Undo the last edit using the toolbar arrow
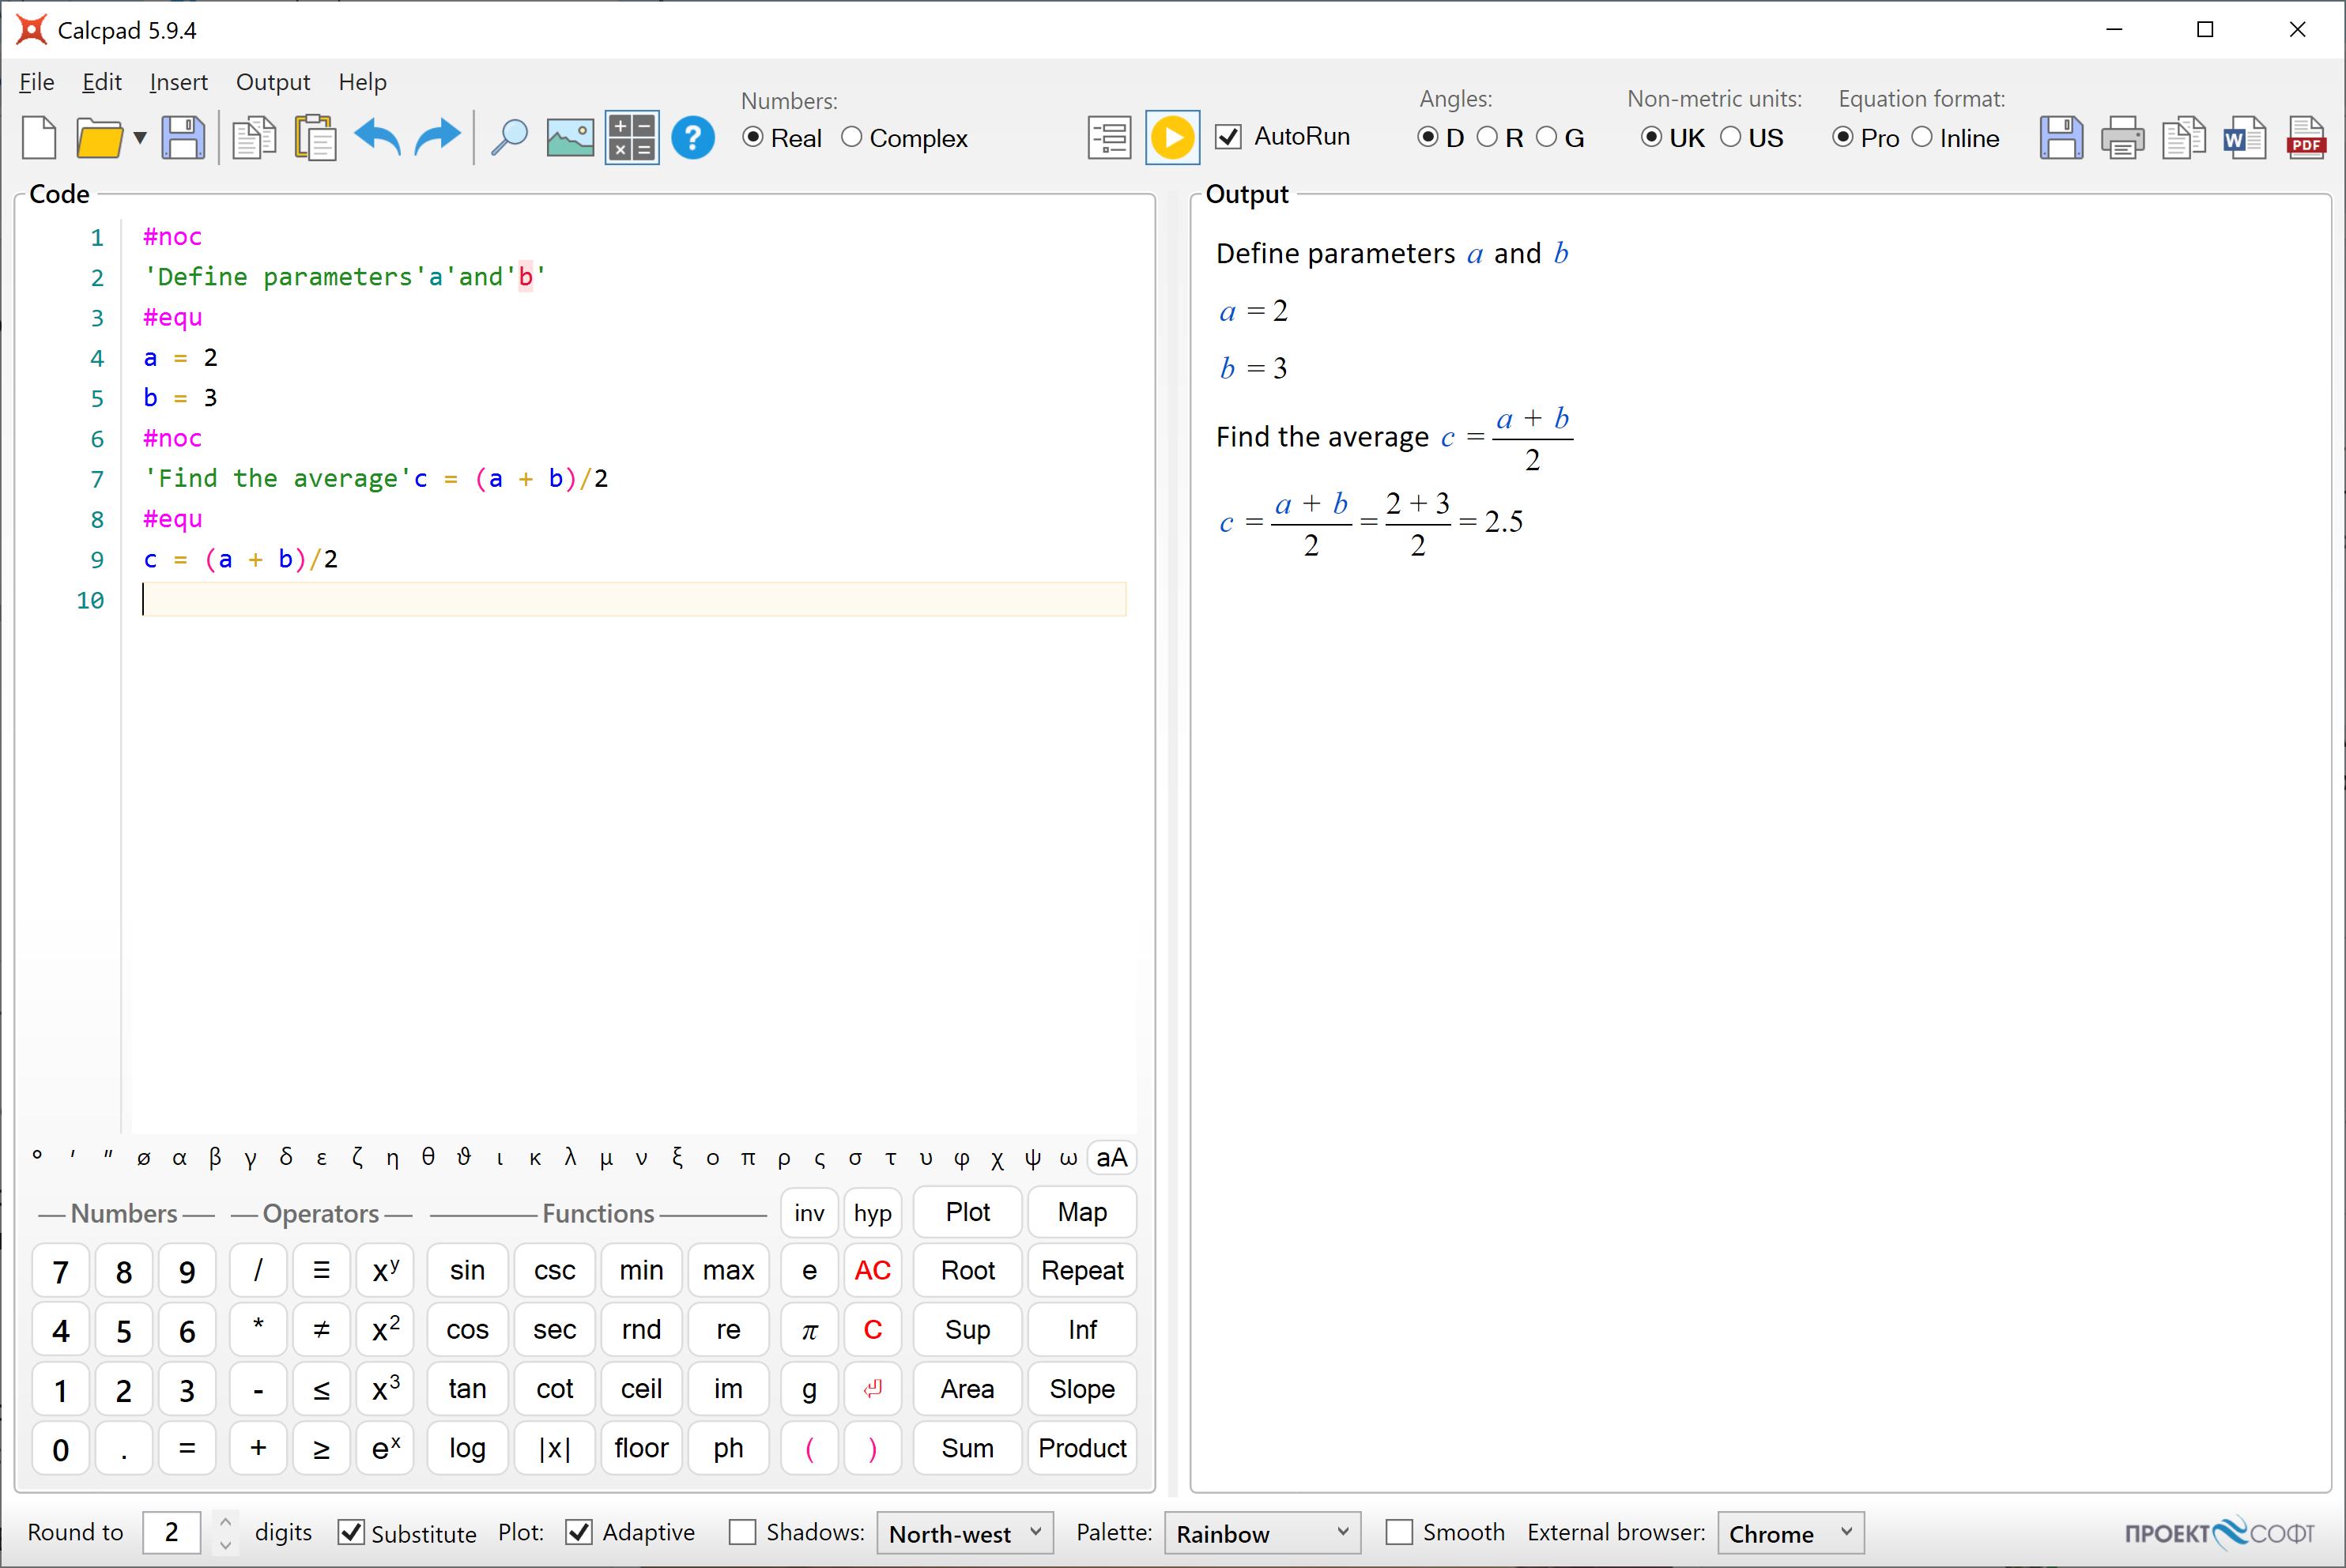The image size is (2346, 1568). coord(377,137)
